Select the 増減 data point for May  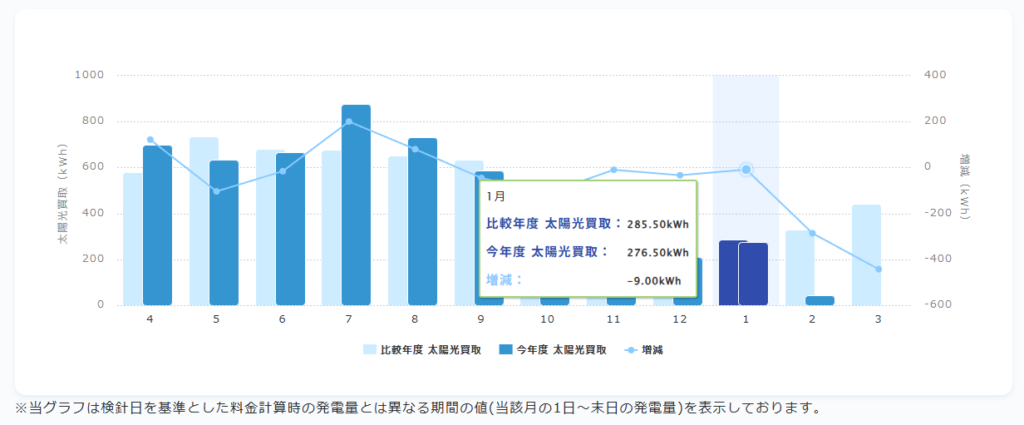click(x=216, y=191)
